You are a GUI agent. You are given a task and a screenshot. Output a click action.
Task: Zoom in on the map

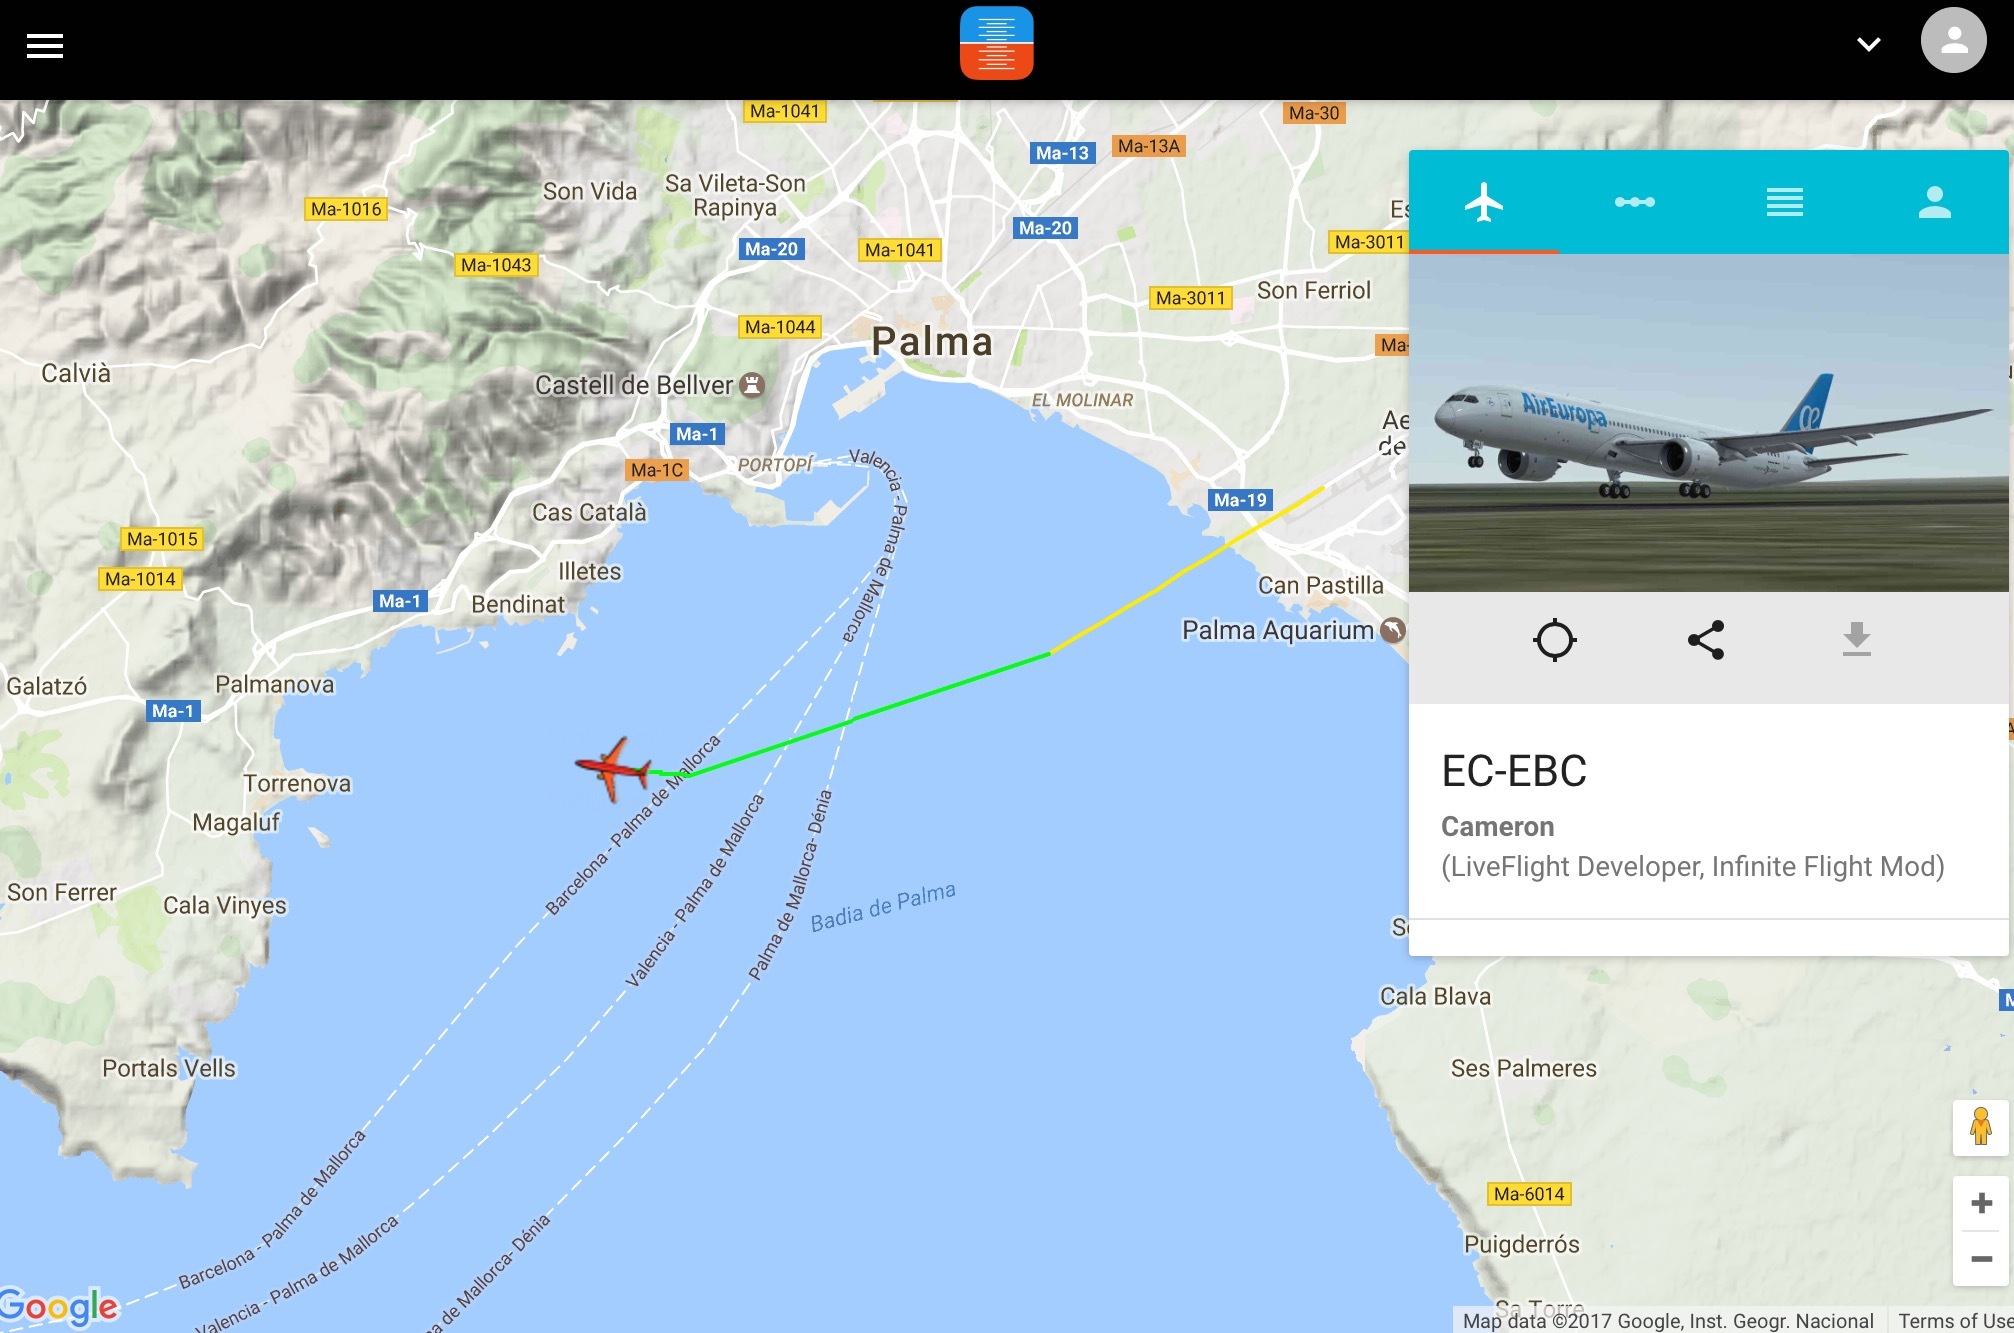1981,1203
